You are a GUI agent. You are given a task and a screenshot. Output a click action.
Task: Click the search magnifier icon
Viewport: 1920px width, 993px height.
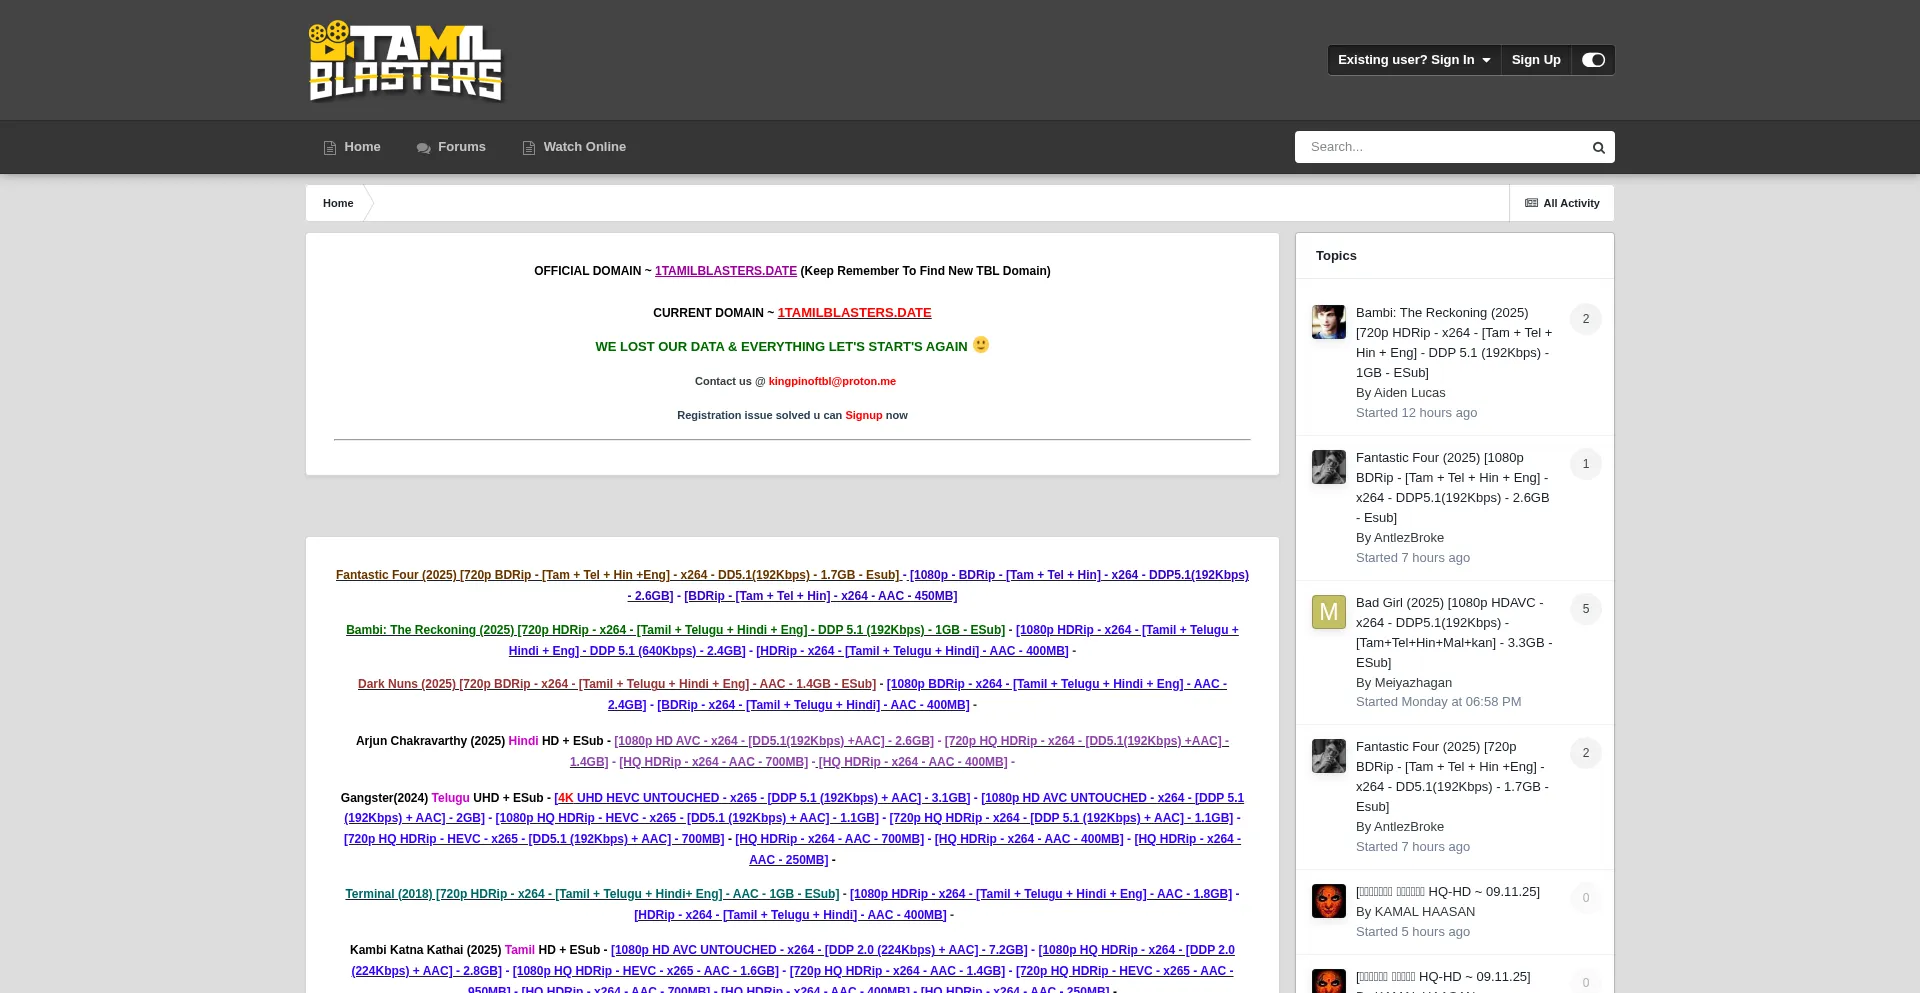[1598, 148]
